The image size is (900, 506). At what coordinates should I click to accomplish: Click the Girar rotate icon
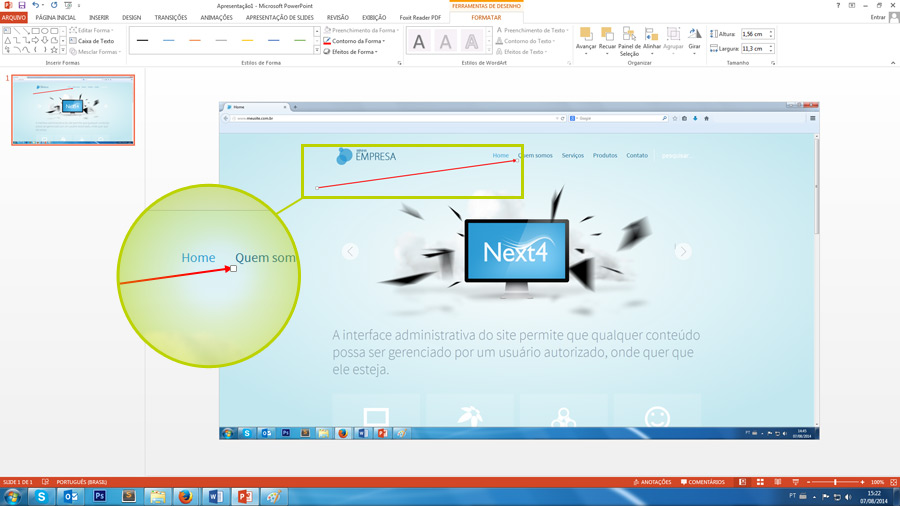pos(695,40)
